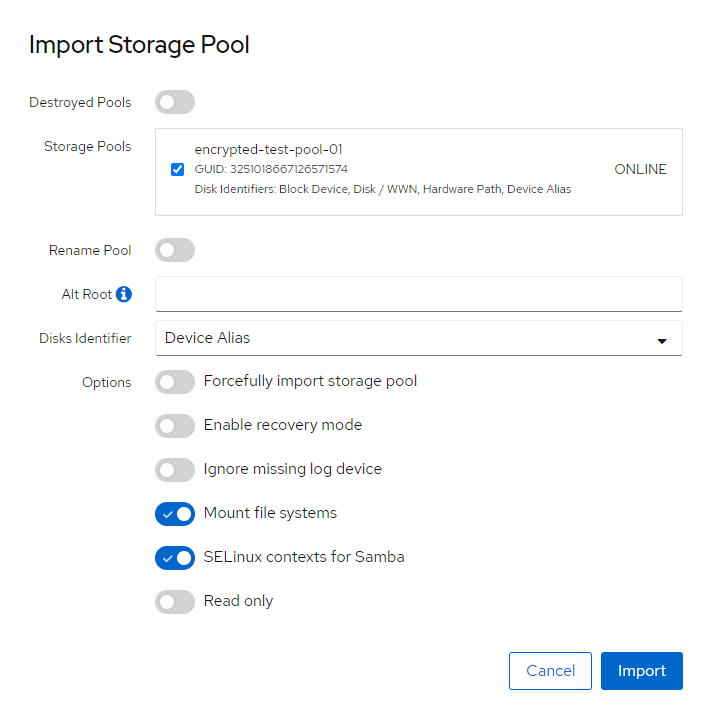This screenshot has width=712, height=718.
Task: Click the Cancel button
Action: pos(550,671)
